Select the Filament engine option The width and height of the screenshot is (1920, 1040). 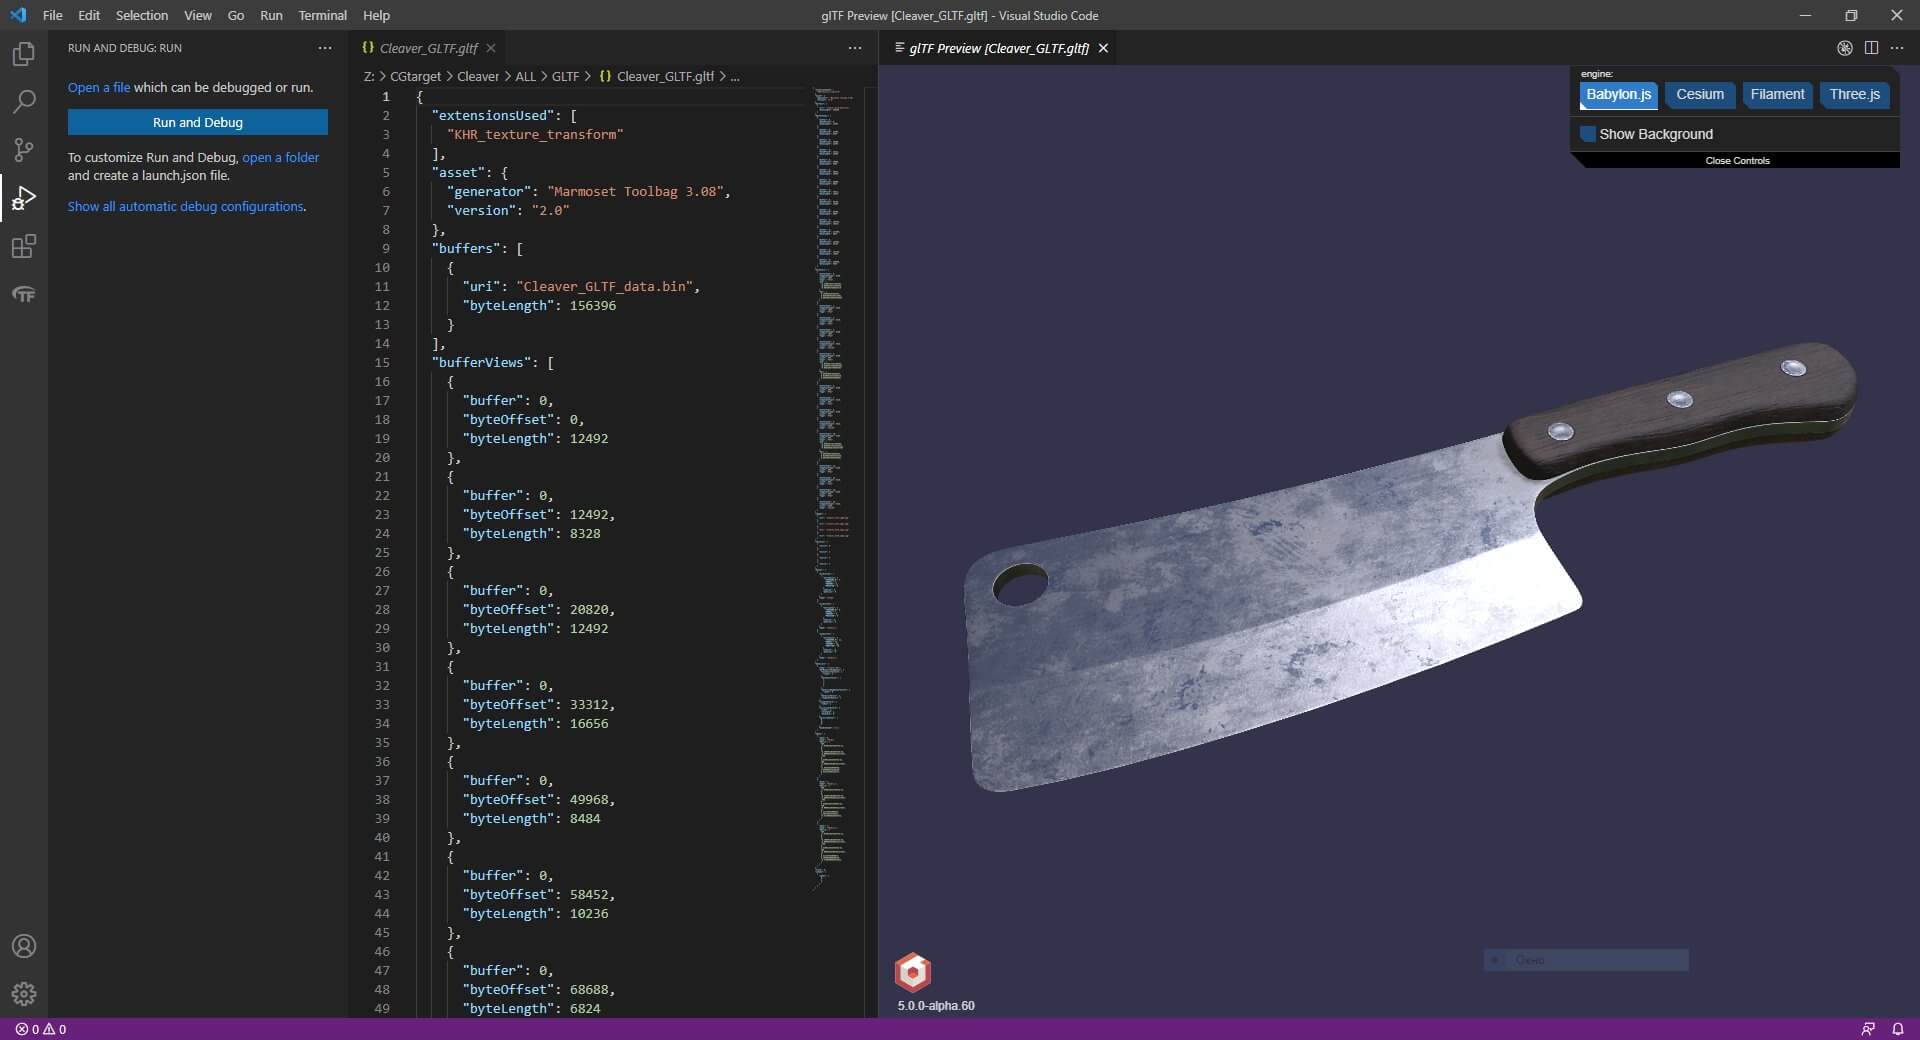point(1777,95)
